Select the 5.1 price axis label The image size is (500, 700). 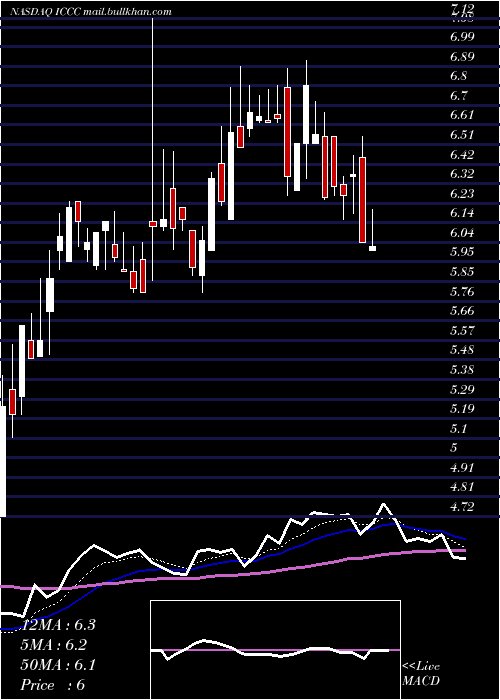tap(458, 429)
